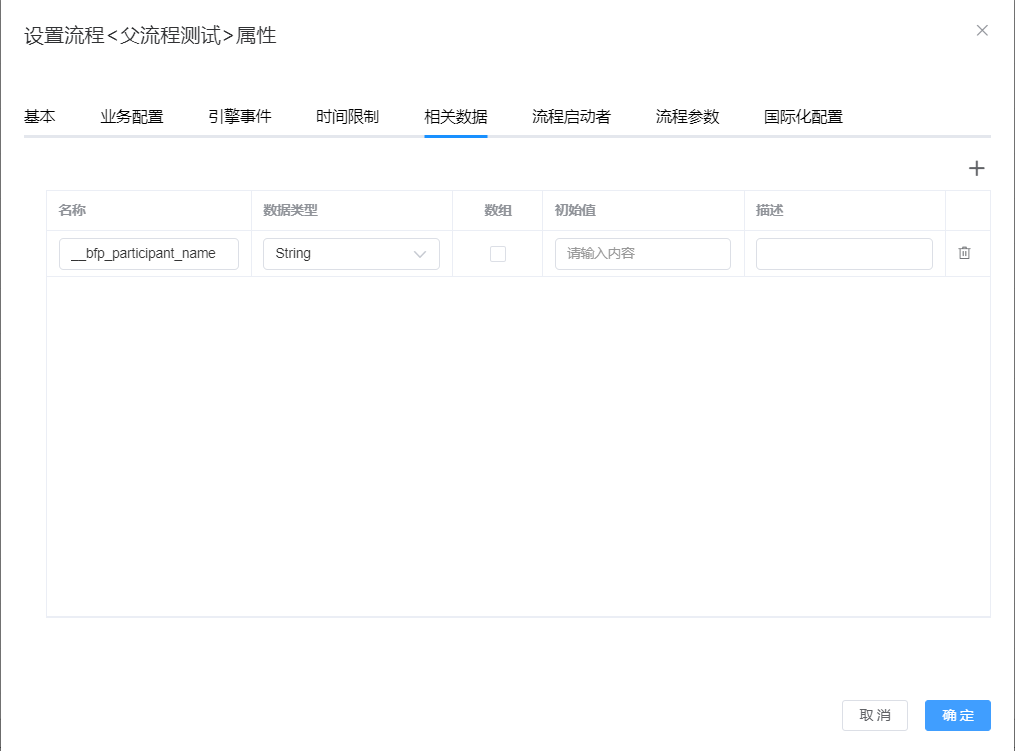Click the 确定 confirm button
This screenshot has height=751, width=1015.
[957, 715]
